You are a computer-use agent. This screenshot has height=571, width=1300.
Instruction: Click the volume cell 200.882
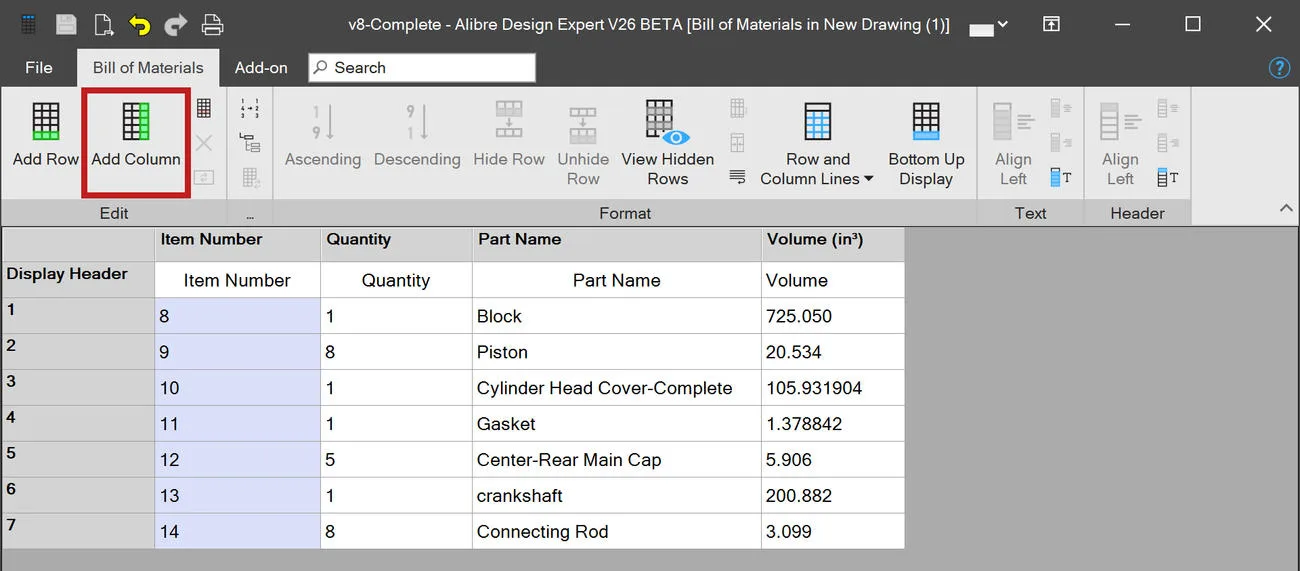coord(833,496)
